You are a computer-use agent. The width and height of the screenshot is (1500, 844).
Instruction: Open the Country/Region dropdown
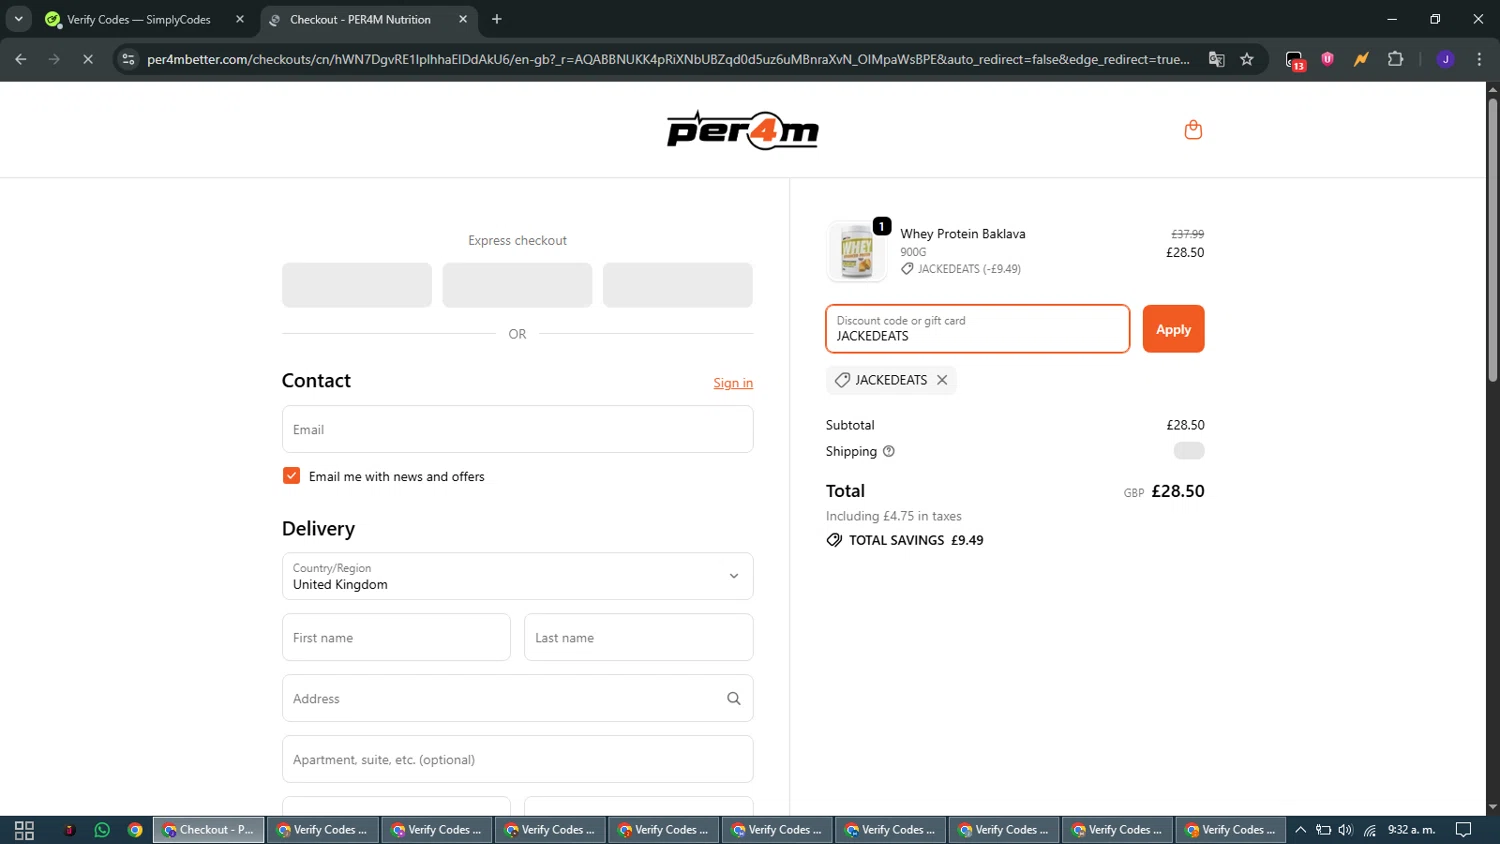[517, 576]
